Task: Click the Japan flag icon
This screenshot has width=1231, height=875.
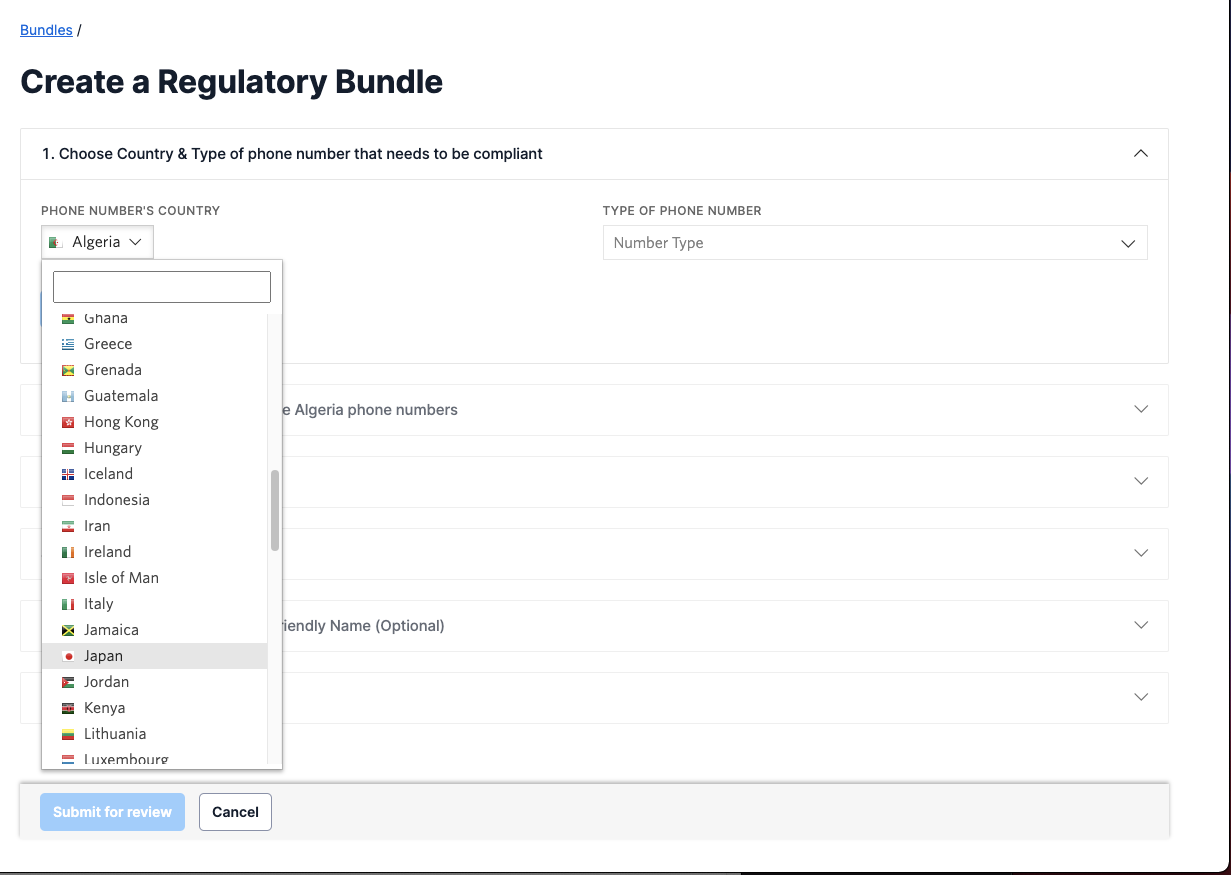Action: (x=68, y=656)
